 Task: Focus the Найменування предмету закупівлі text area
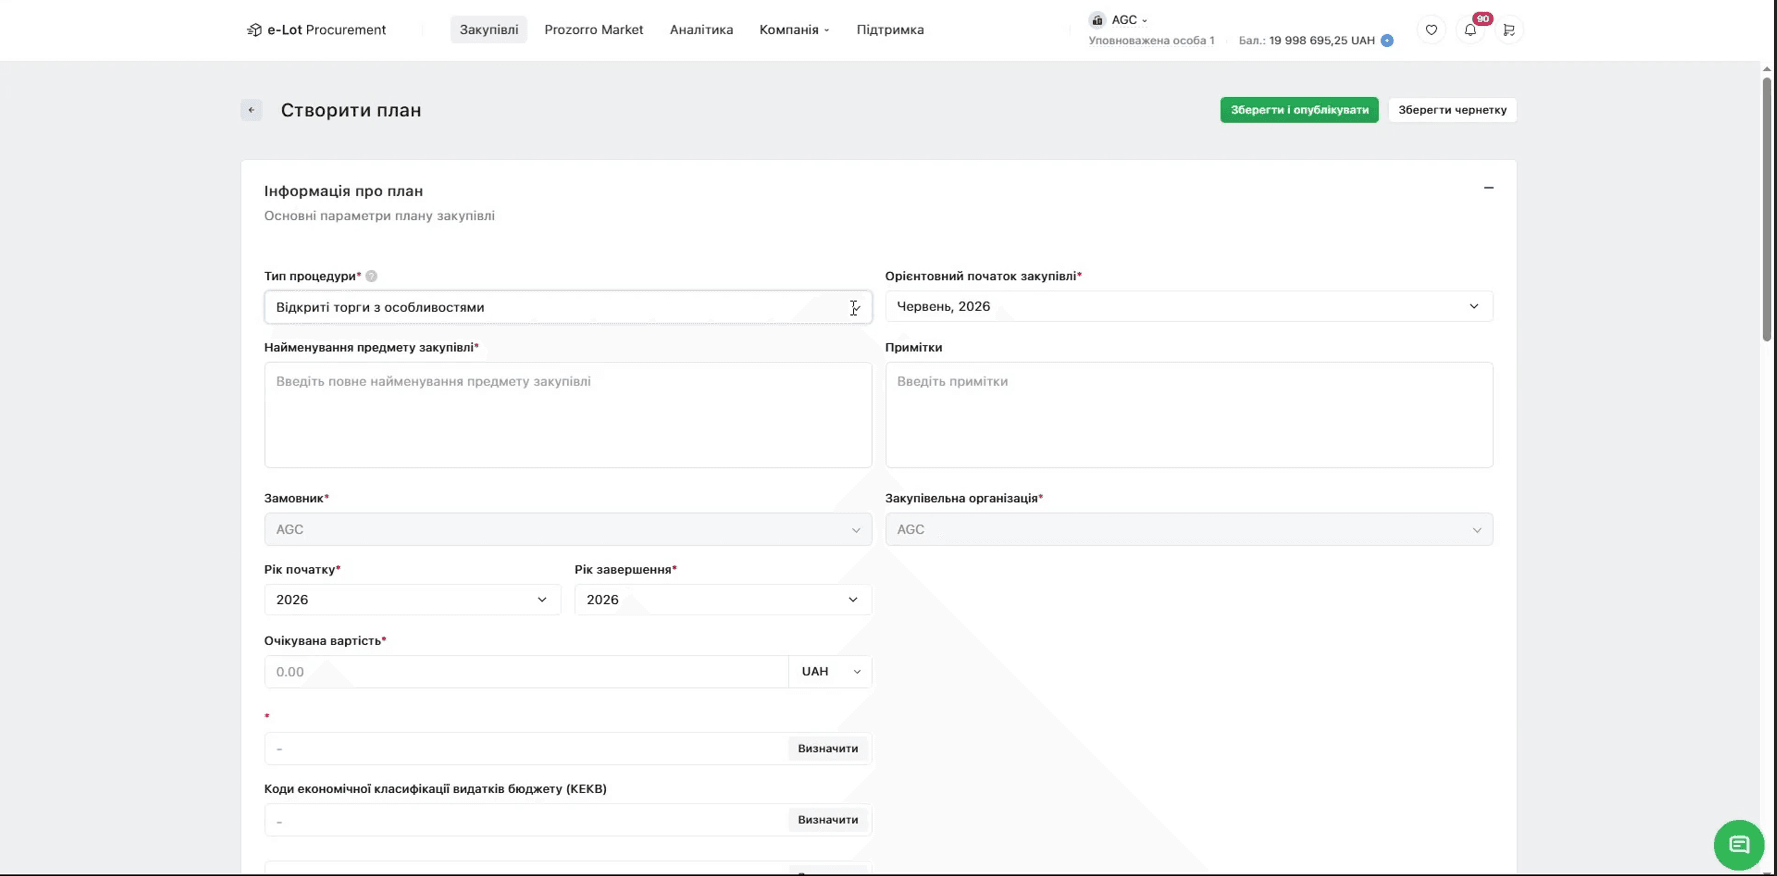point(568,415)
